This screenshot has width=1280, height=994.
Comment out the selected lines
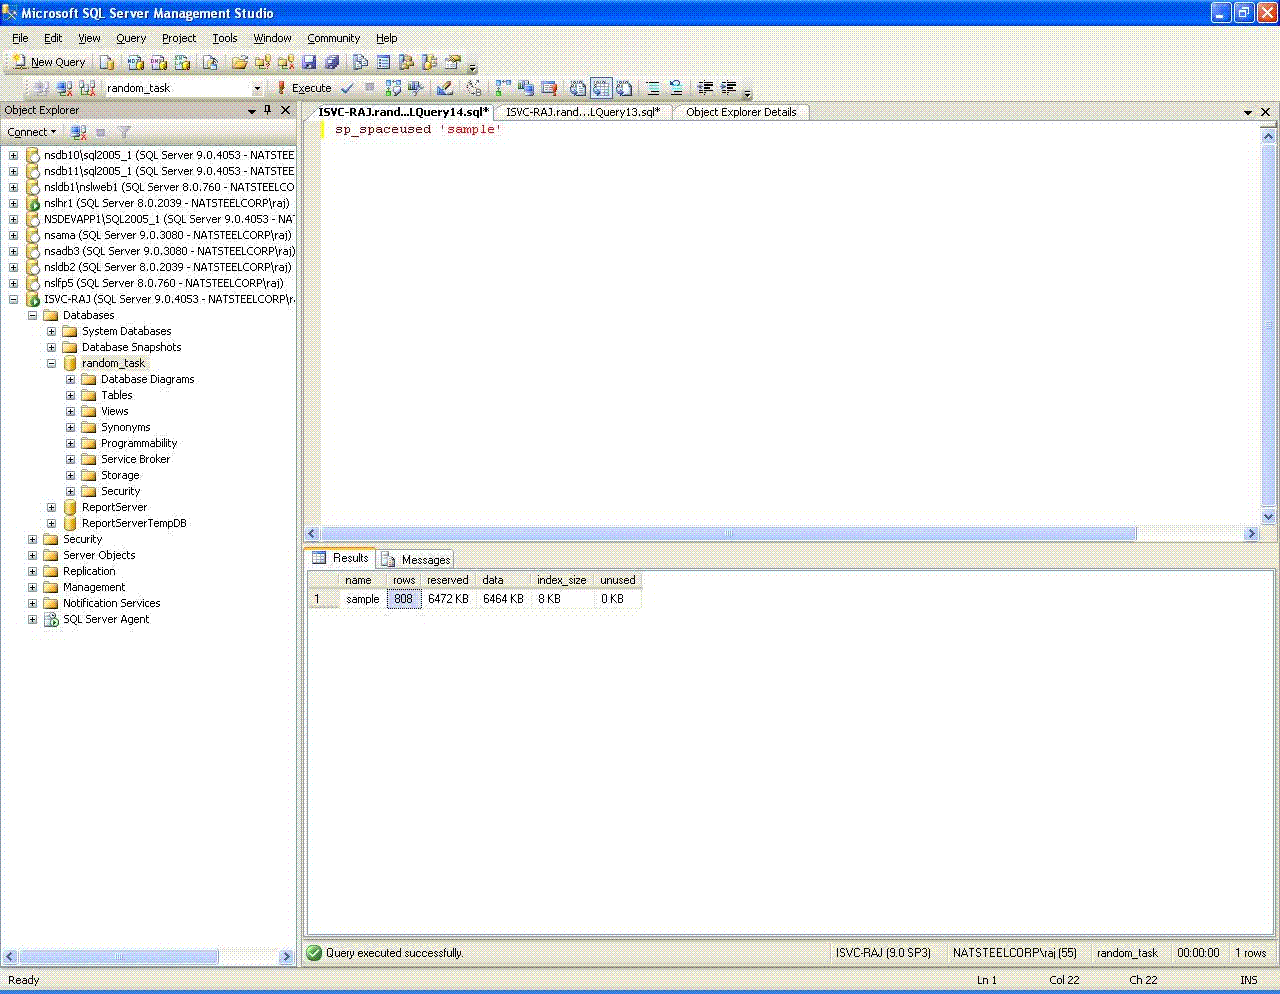653,88
